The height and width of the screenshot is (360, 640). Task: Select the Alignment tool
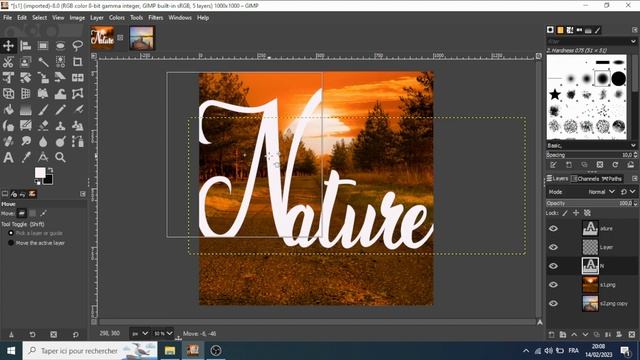pyautogui.click(x=26, y=46)
